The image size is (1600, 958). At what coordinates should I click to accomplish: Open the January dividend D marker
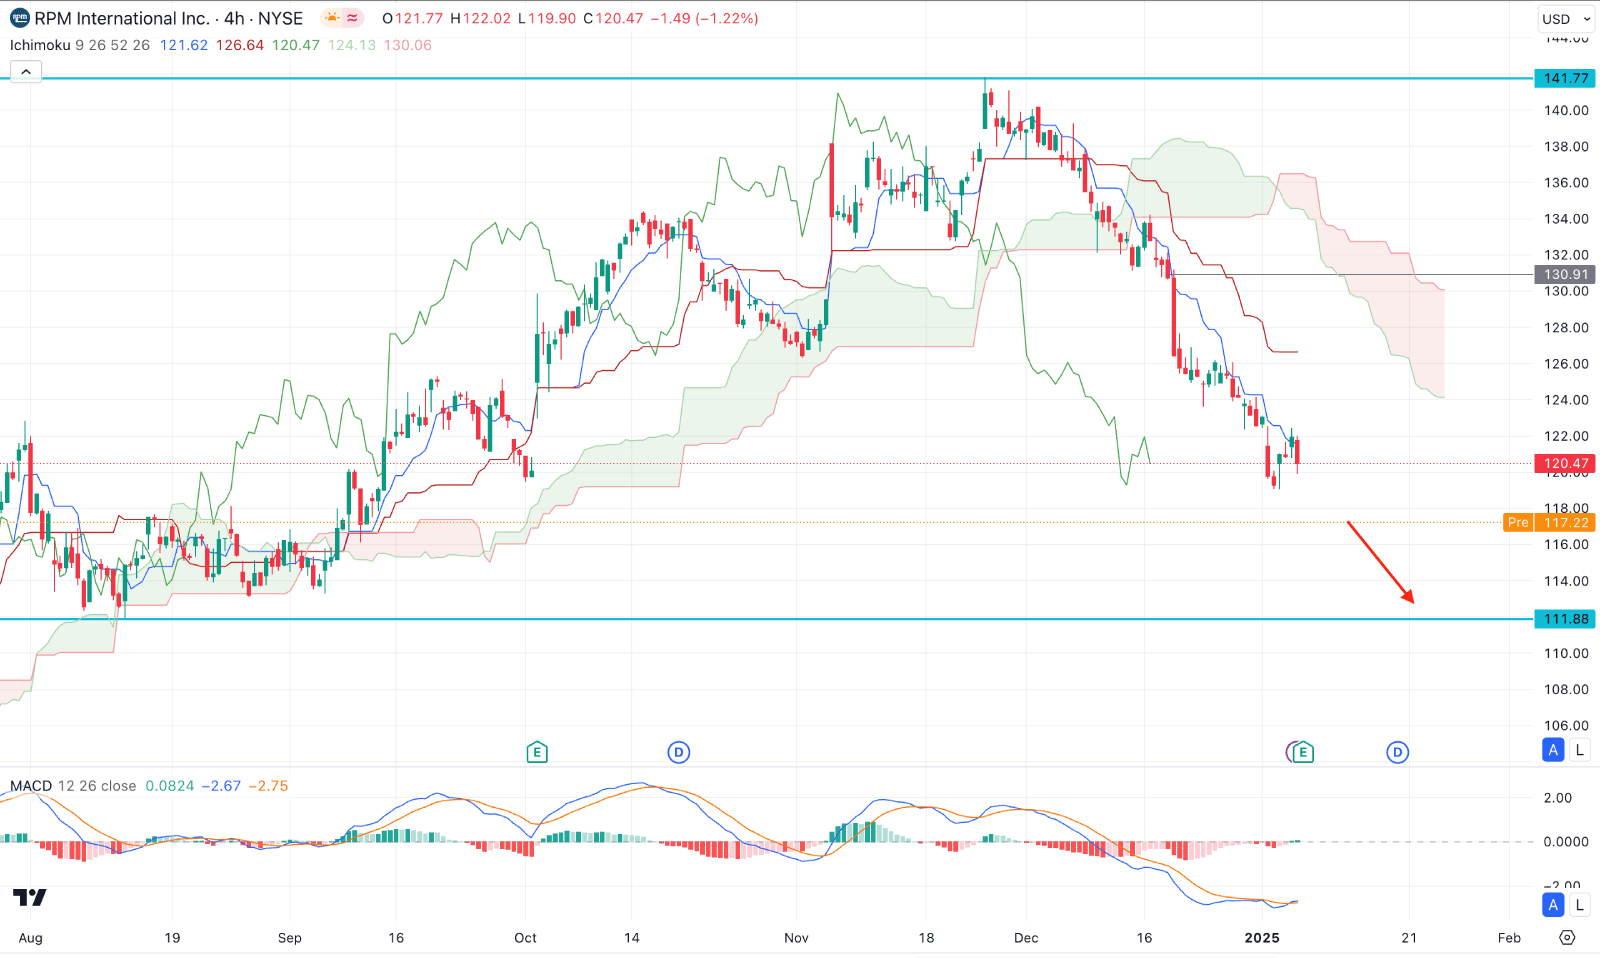(x=1398, y=752)
